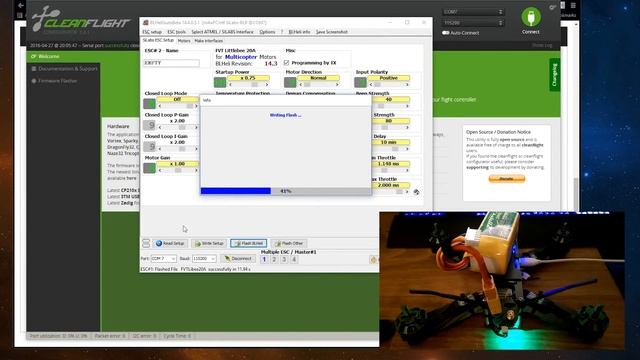Increase Startup Power with the right arrow
Viewport: 640px width, 360px height.
(267, 84)
